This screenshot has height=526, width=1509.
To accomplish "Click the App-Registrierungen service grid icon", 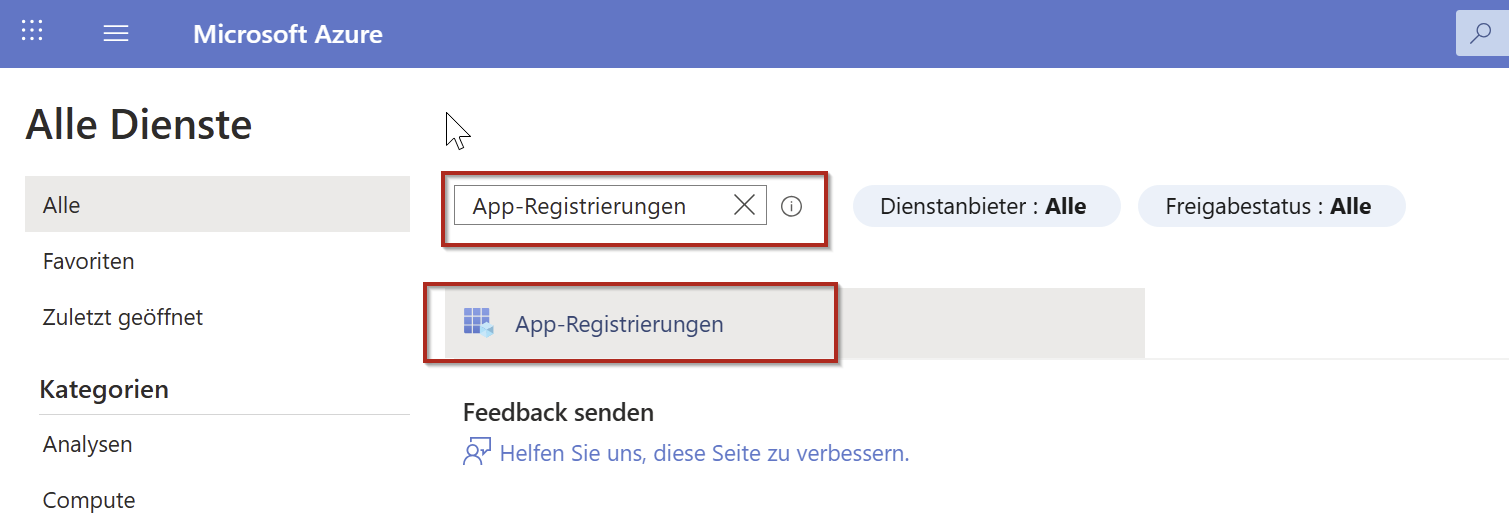I will 478,323.
